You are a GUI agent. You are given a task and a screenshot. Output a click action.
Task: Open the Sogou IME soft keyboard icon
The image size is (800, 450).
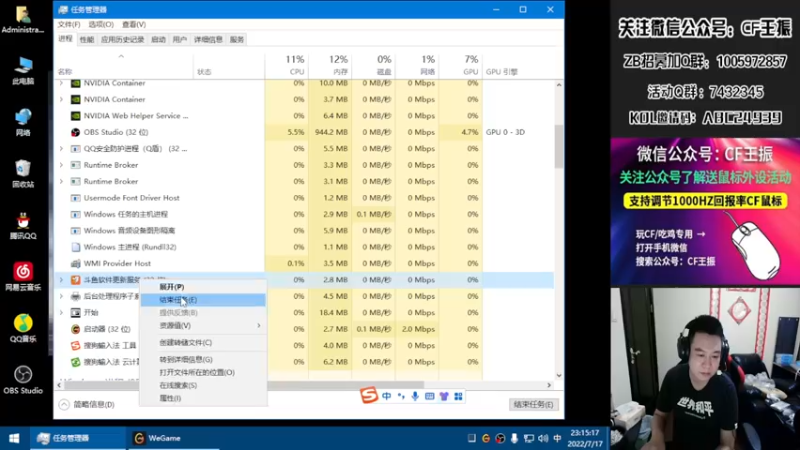pyautogui.click(x=430, y=396)
